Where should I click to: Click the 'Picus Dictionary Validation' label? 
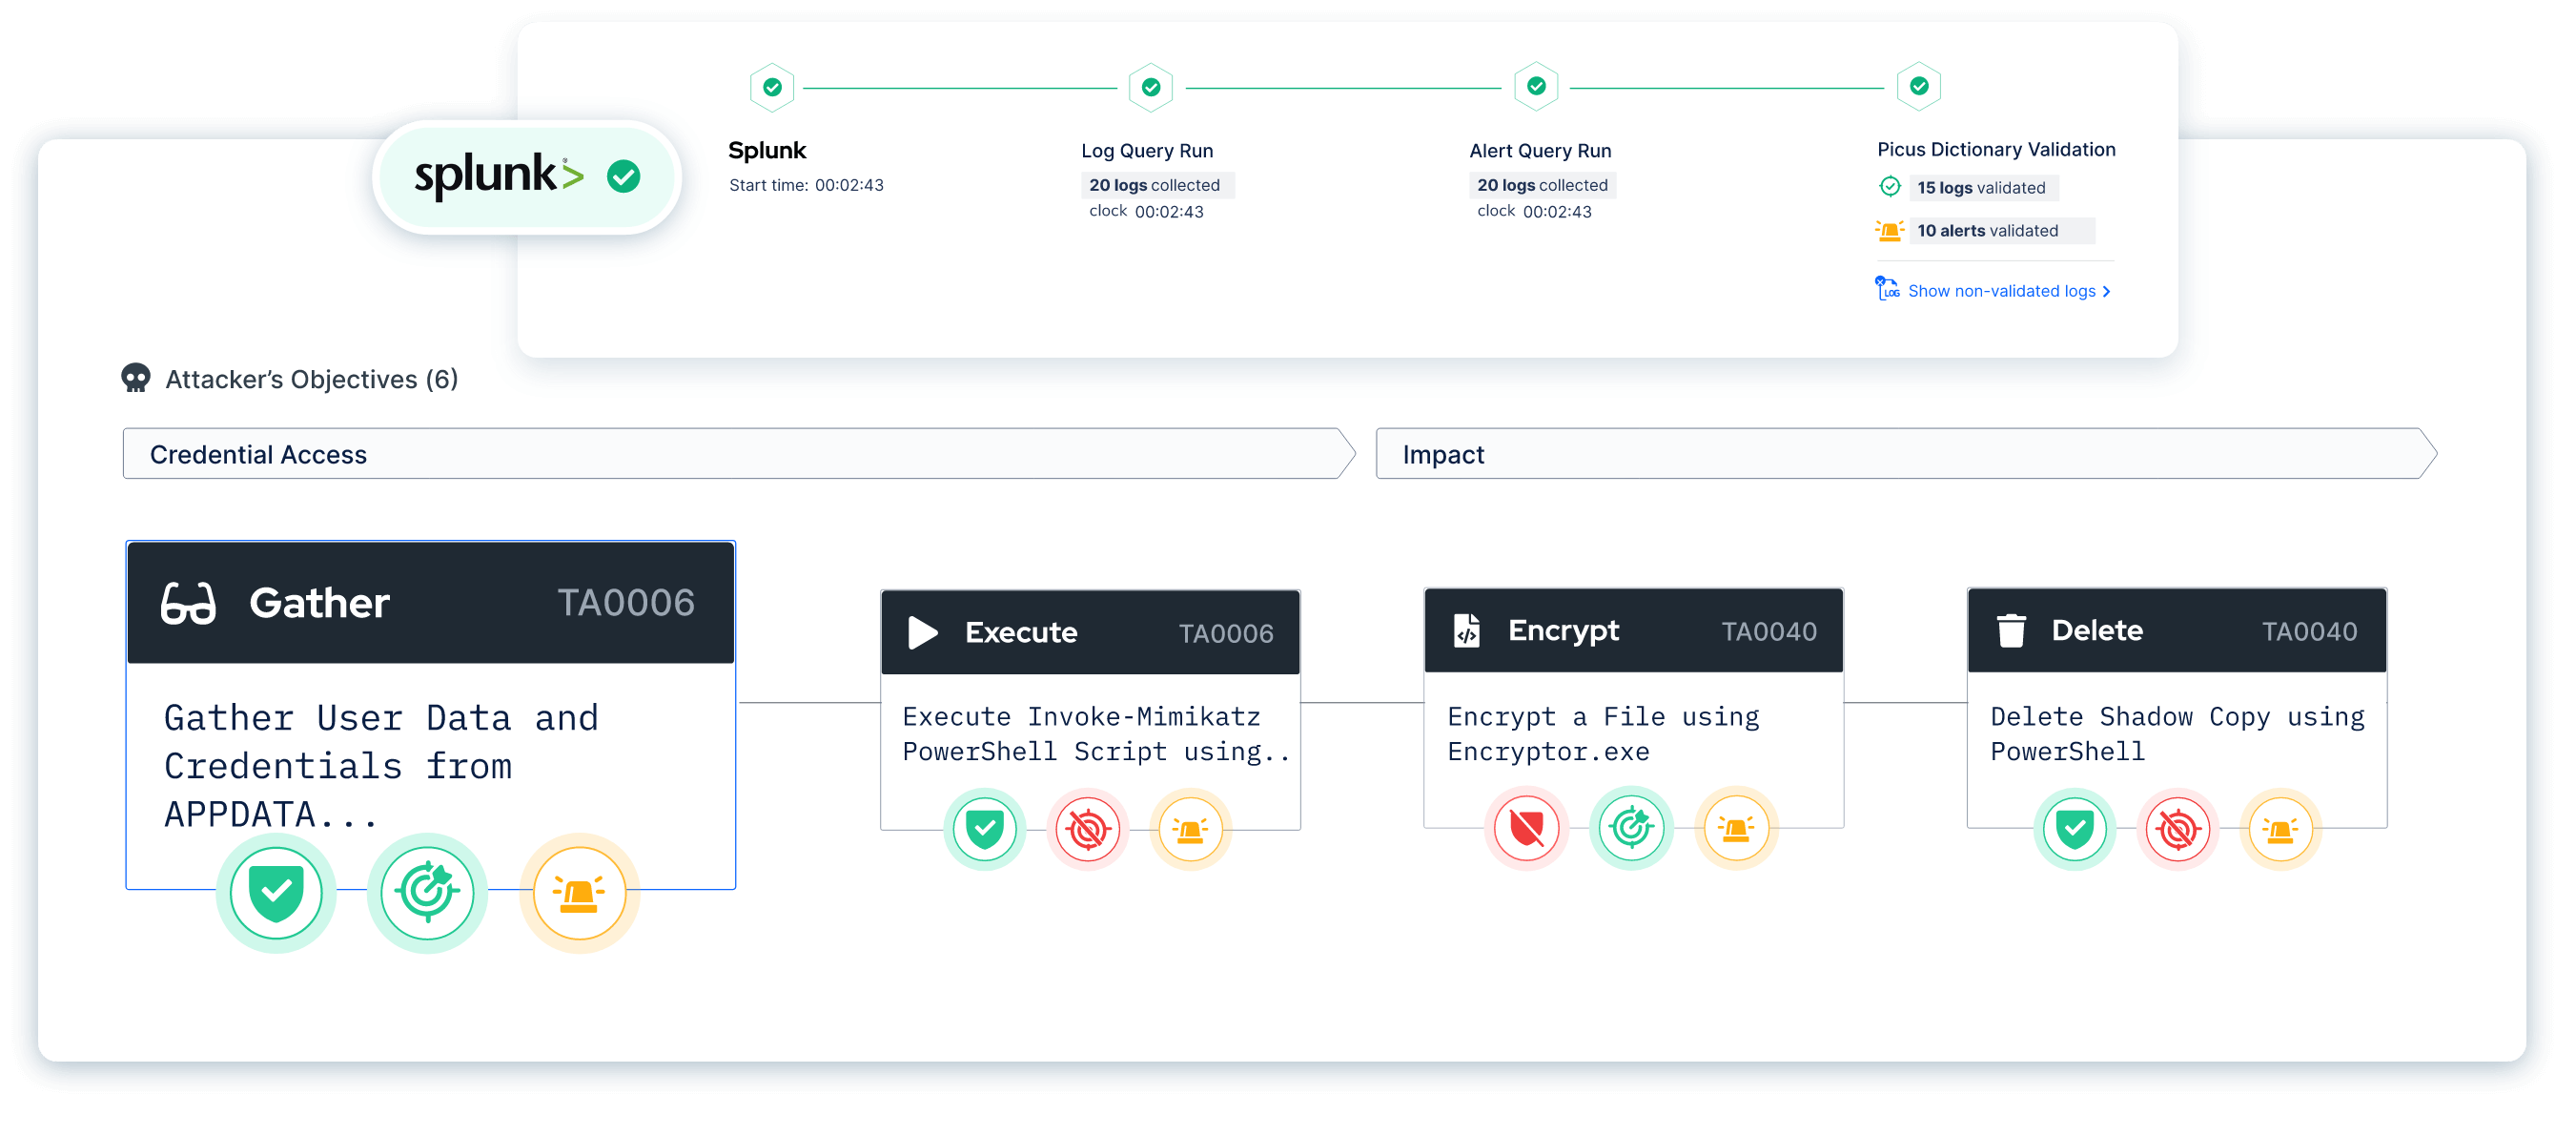(x=1996, y=149)
